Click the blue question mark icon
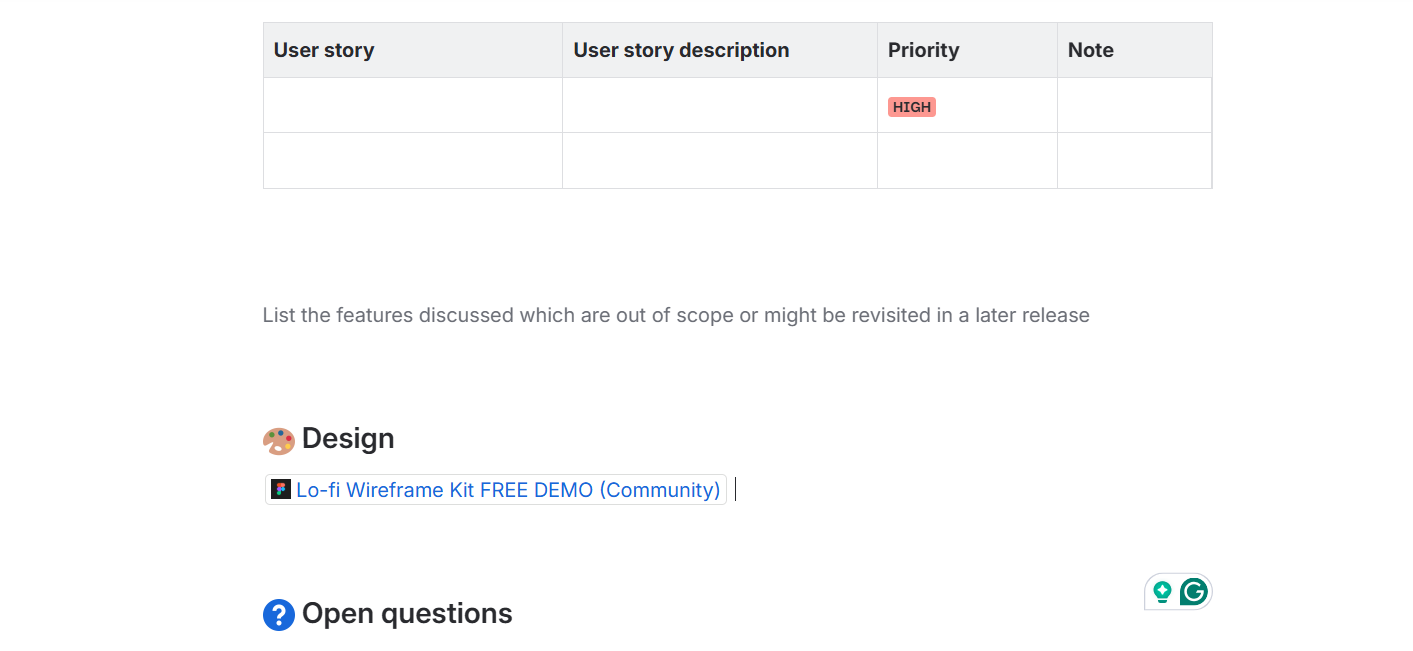 pos(279,614)
